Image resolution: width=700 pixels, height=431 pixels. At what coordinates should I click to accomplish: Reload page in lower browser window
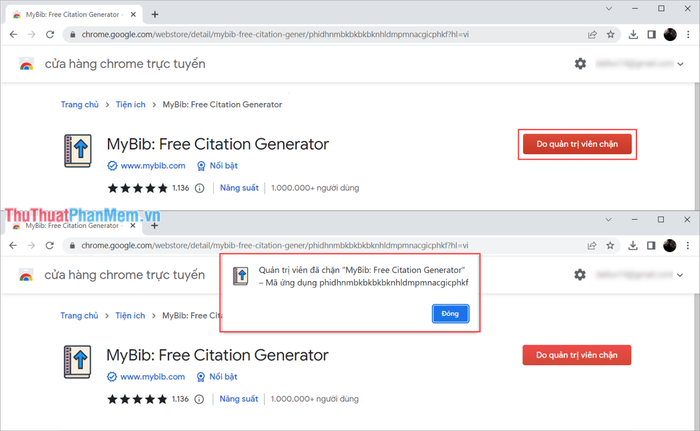coord(50,245)
